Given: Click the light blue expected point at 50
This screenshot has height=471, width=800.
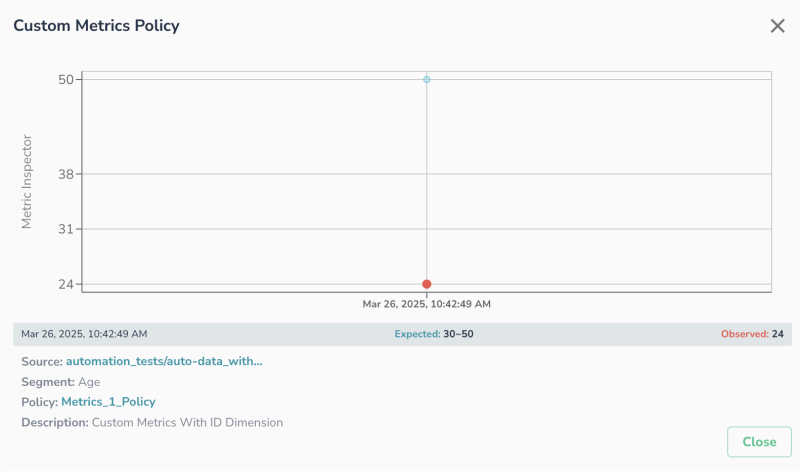Looking at the screenshot, I should tap(427, 79).
